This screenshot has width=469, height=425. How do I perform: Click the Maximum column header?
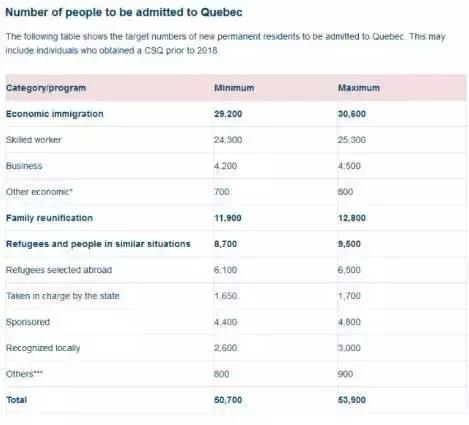point(359,88)
